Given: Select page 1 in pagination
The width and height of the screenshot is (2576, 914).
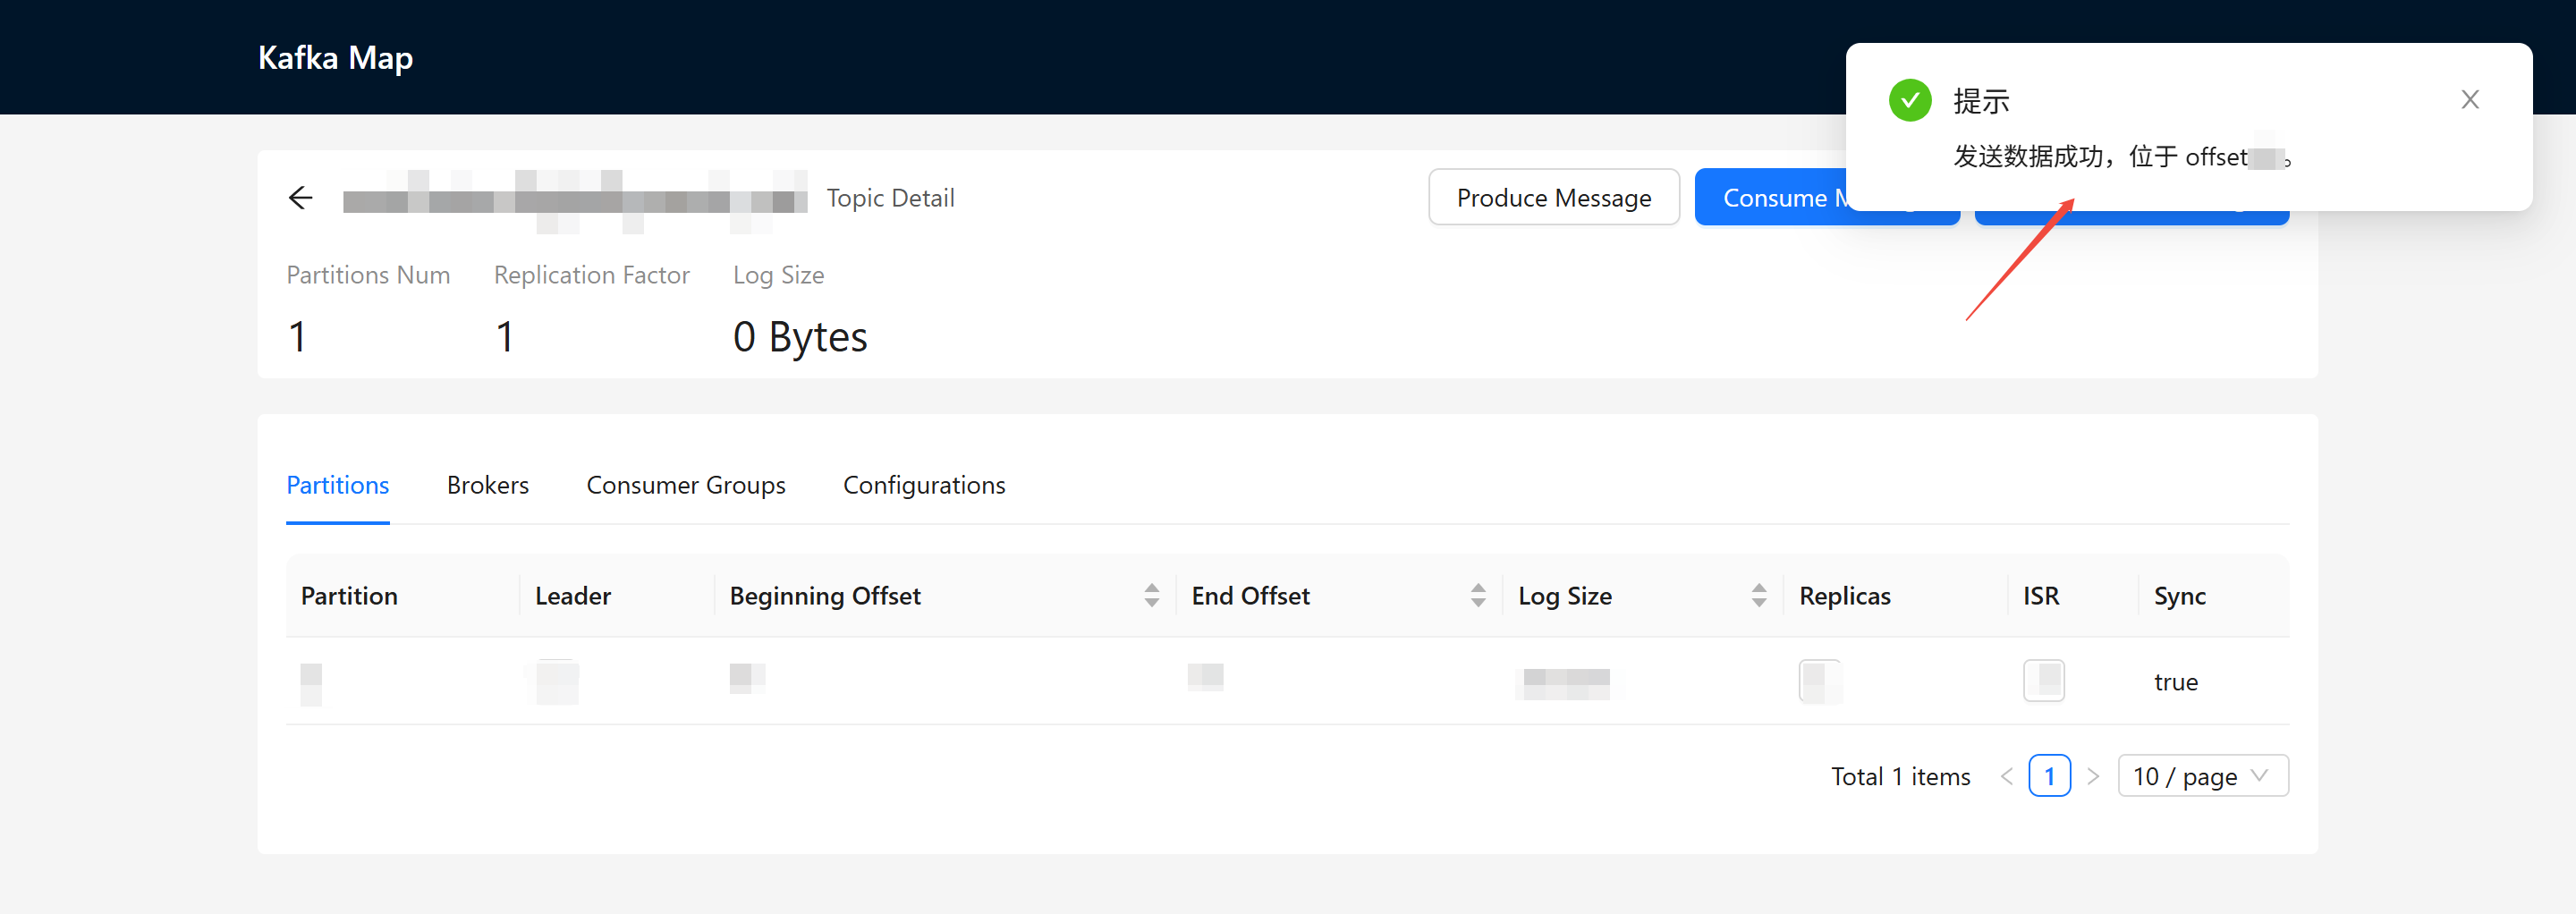Looking at the screenshot, I should 2049,776.
